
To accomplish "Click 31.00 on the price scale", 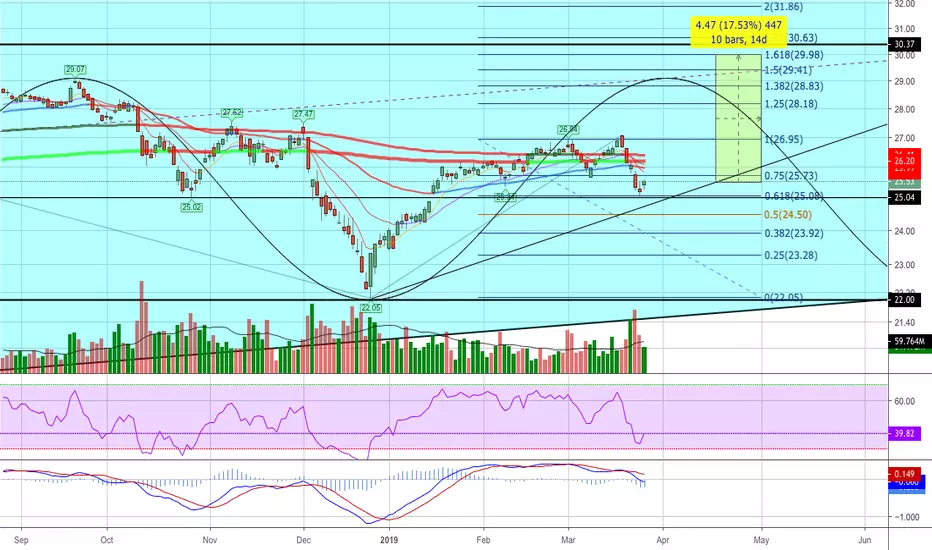I will (905, 29).
